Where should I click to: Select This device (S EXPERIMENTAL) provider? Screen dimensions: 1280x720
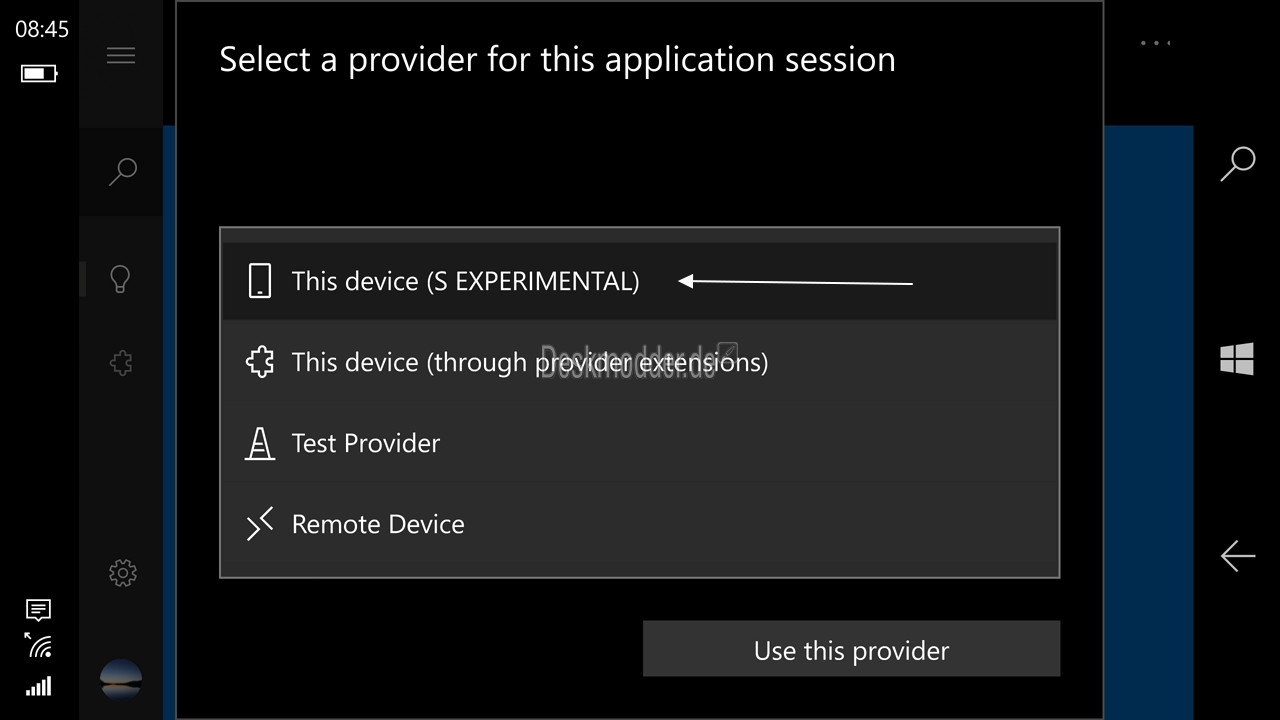pyautogui.click(x=465, y=282)
